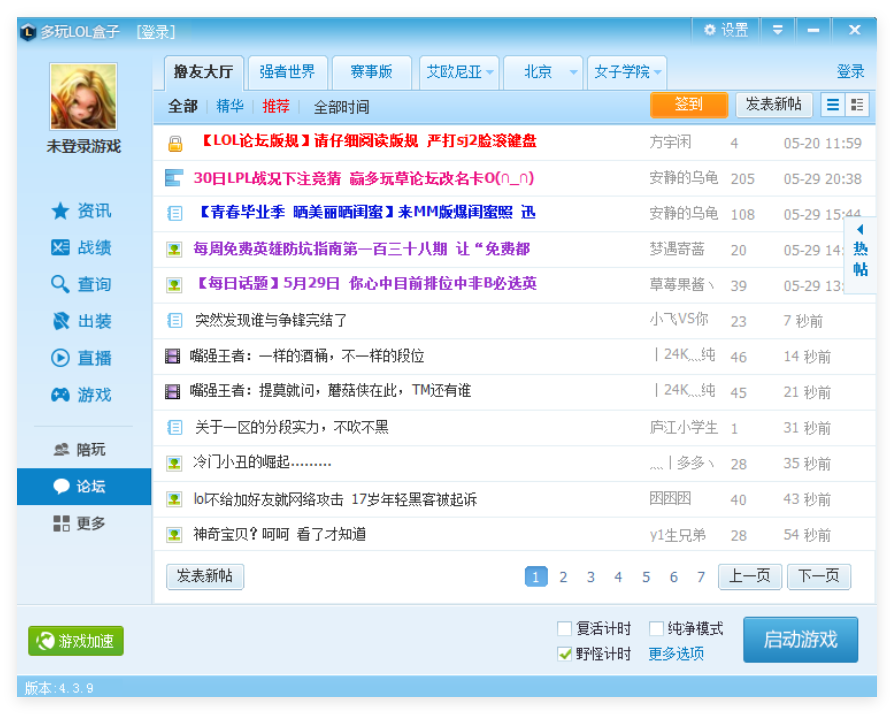Viewport: 894px width, 714px height.
Task: Open the 每日话题 5月29日 post
Action: 365,283
